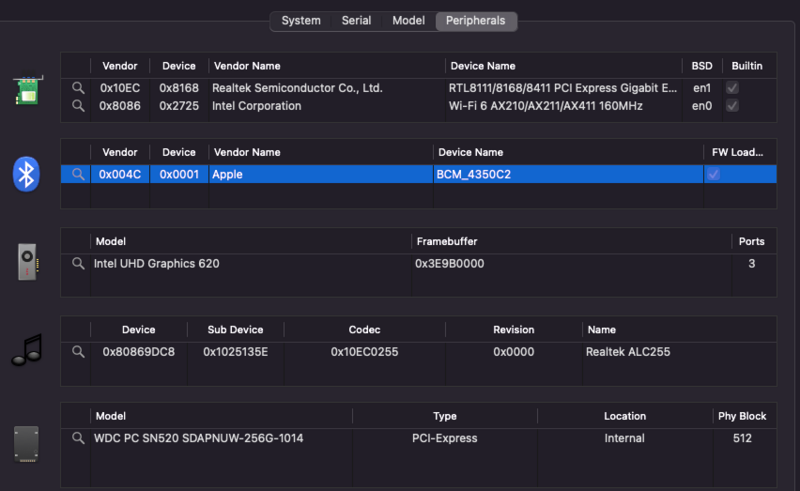Switch to the System tab
Screen dimensions: 800x491
(x=301, y=20)
